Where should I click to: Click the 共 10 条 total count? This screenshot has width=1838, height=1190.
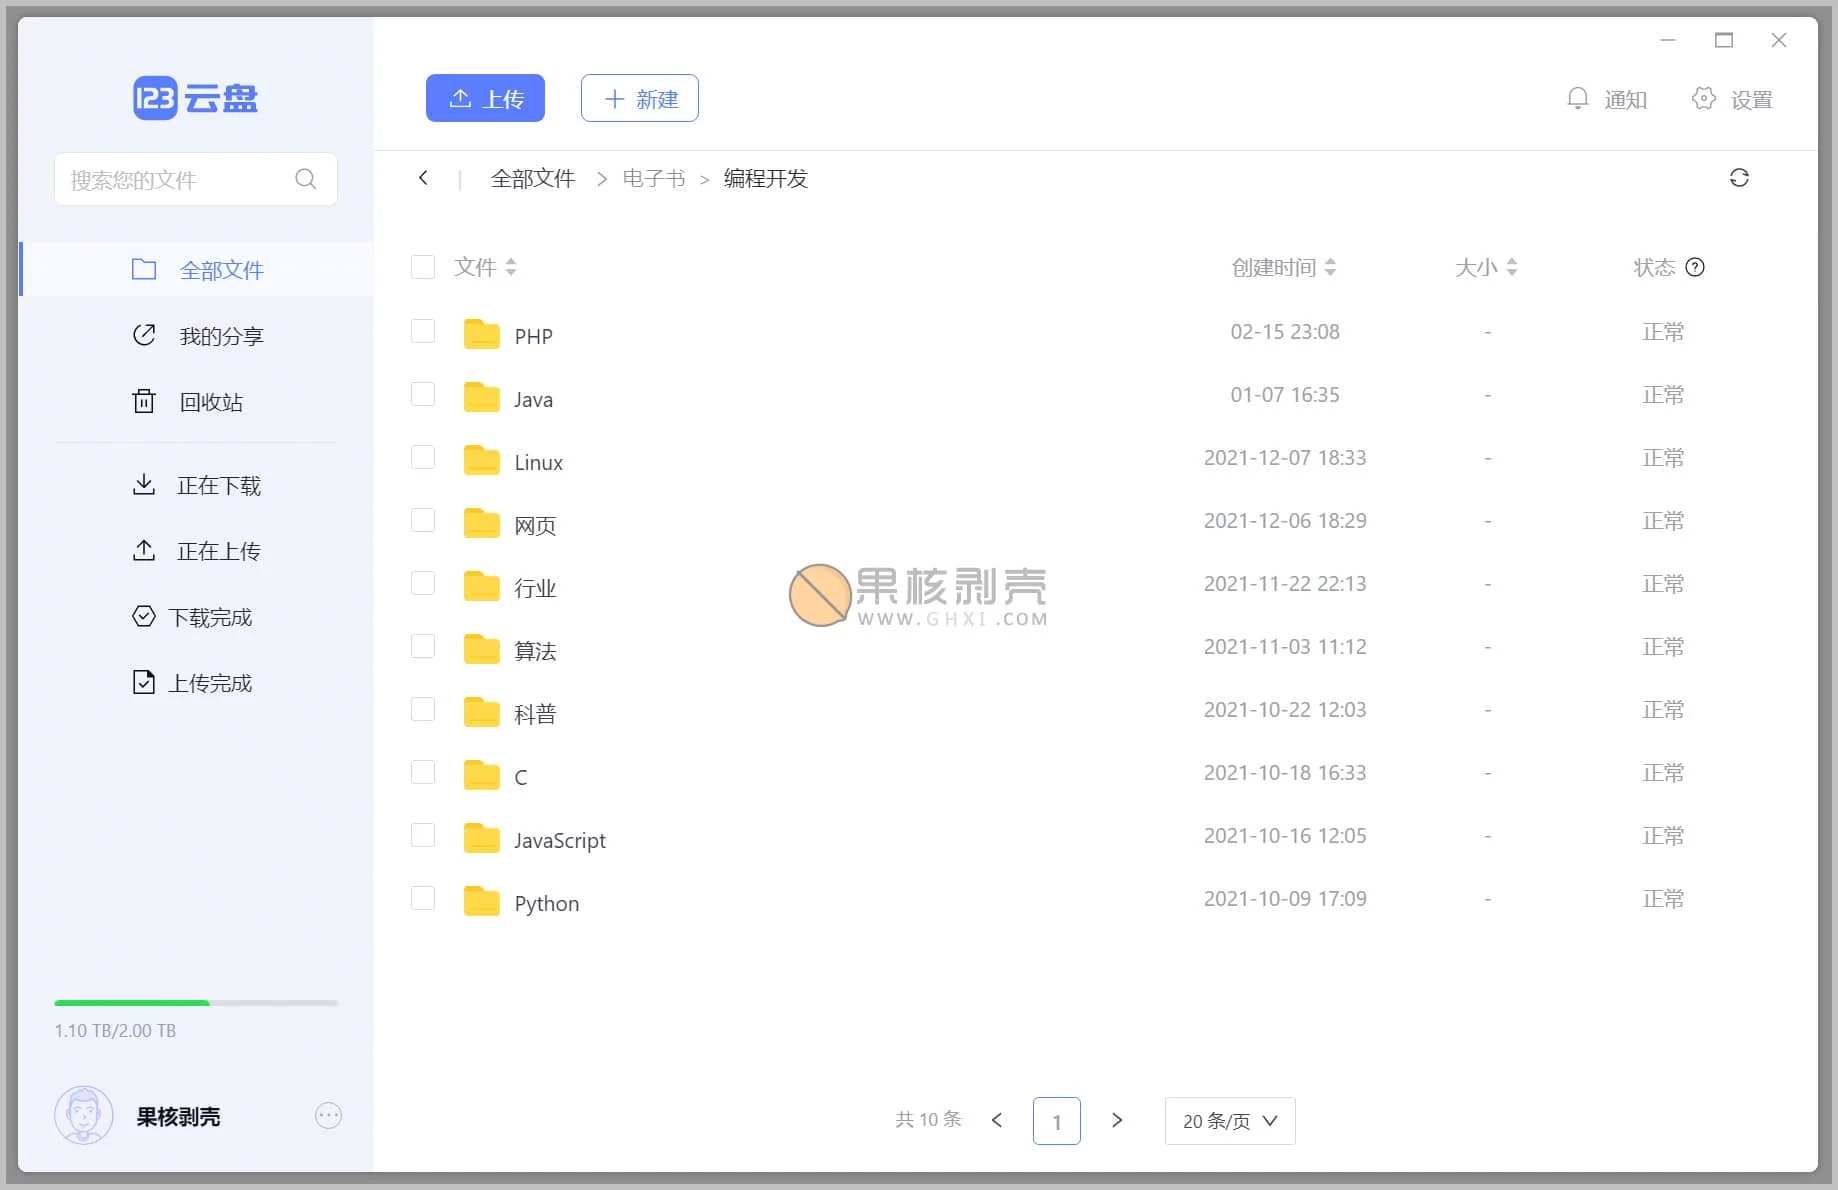(x=928, y=1120)
